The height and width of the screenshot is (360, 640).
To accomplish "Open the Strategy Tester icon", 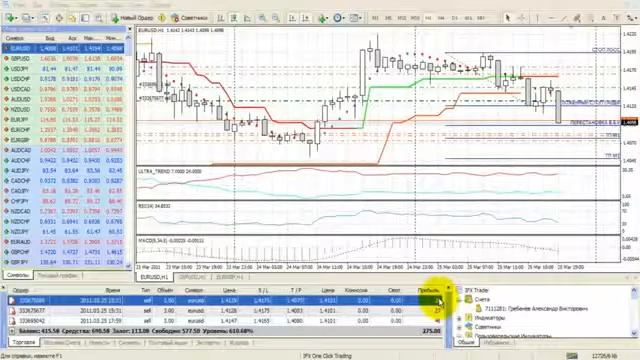I will click(98, 18).
